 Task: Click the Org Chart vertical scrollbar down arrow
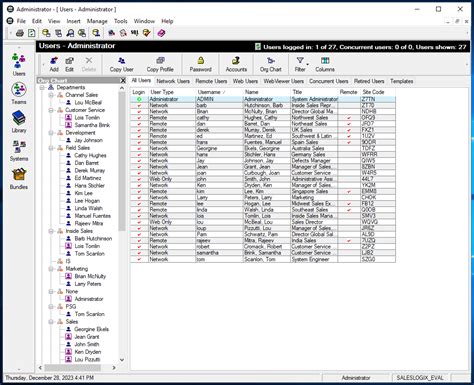point(122,360)
